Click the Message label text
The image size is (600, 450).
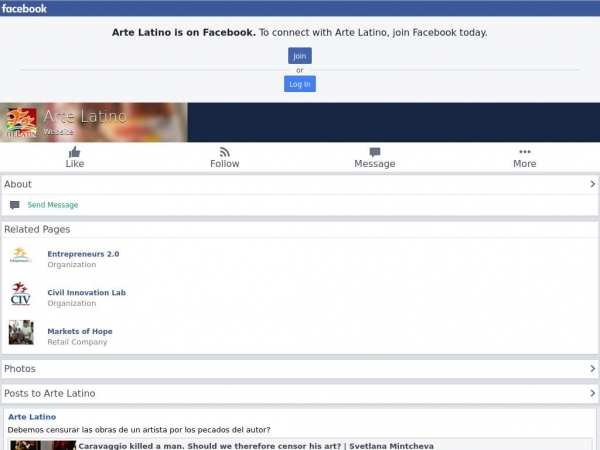click(375, 164)
